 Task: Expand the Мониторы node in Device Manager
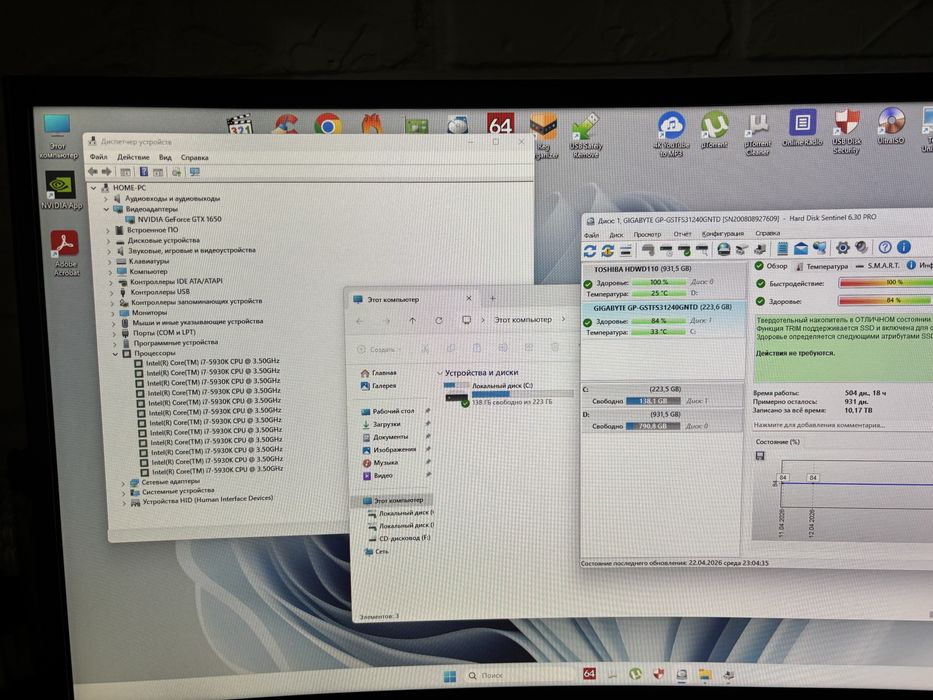point(112,312)
